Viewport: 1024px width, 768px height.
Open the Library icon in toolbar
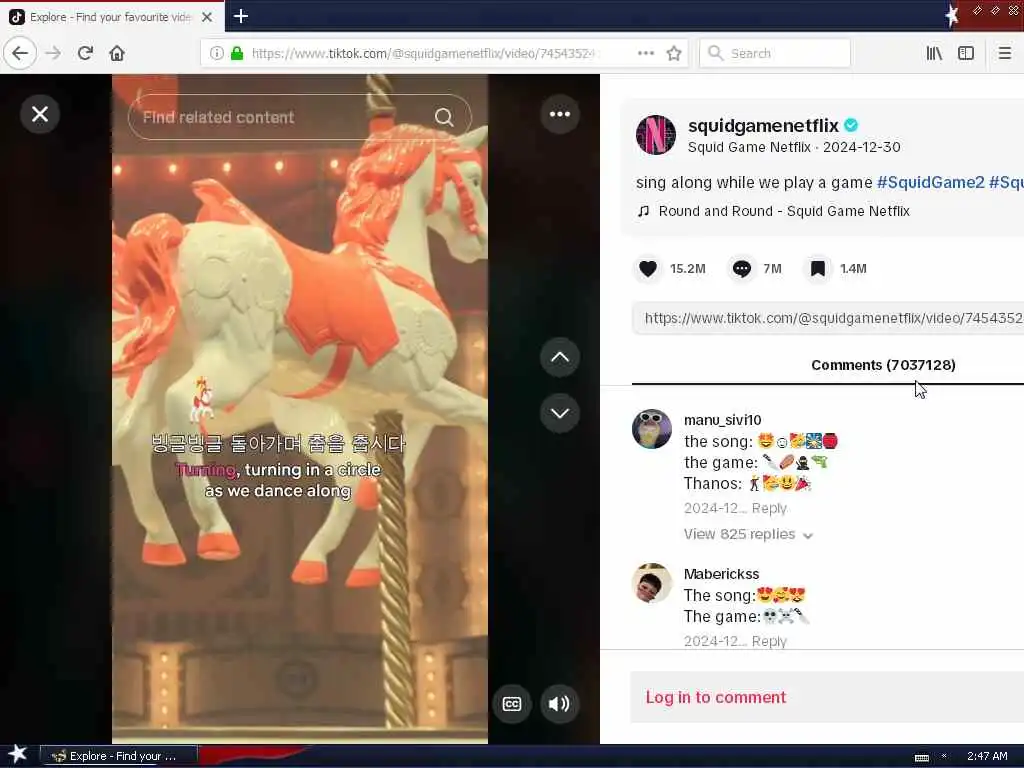(934, 53)
